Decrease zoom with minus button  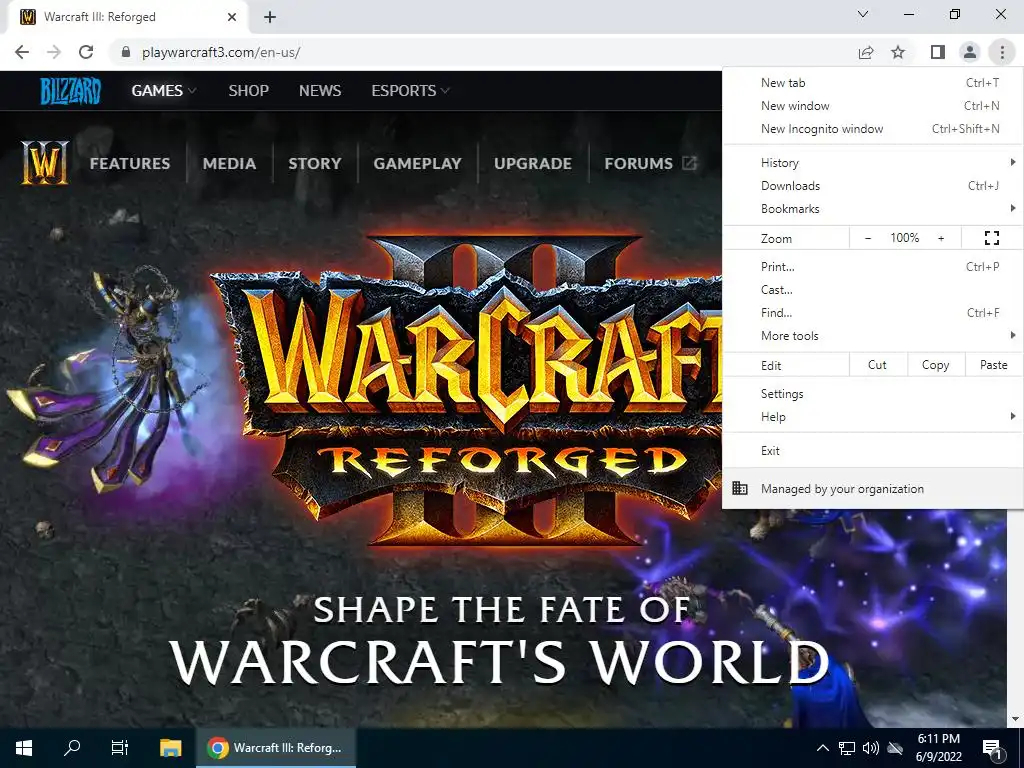[868, 238]
